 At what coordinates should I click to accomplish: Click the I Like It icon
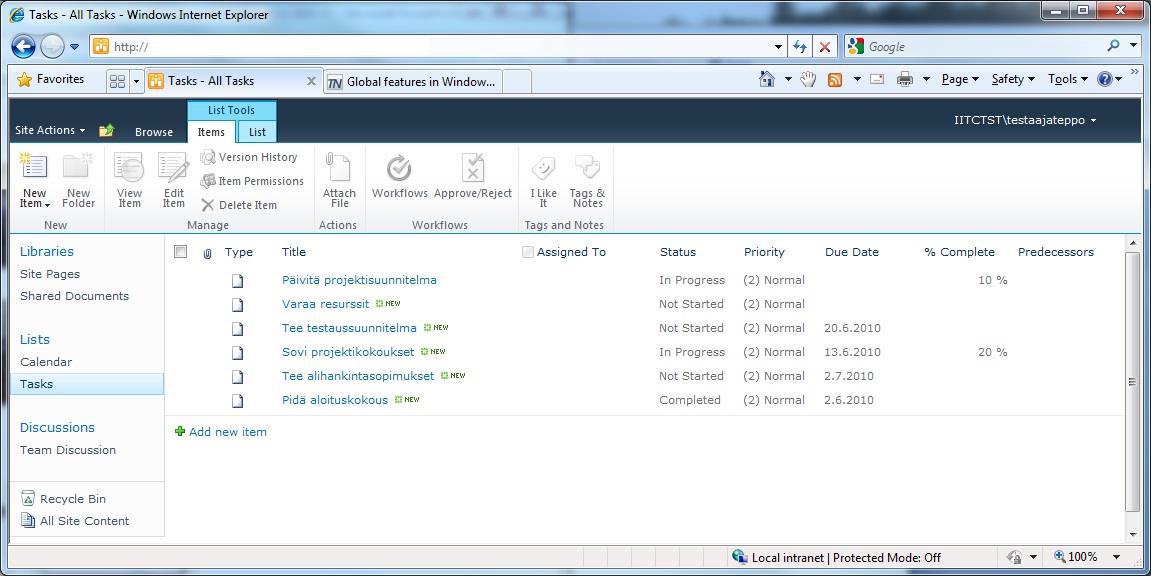pyautogui.click(x=543, y=168)
